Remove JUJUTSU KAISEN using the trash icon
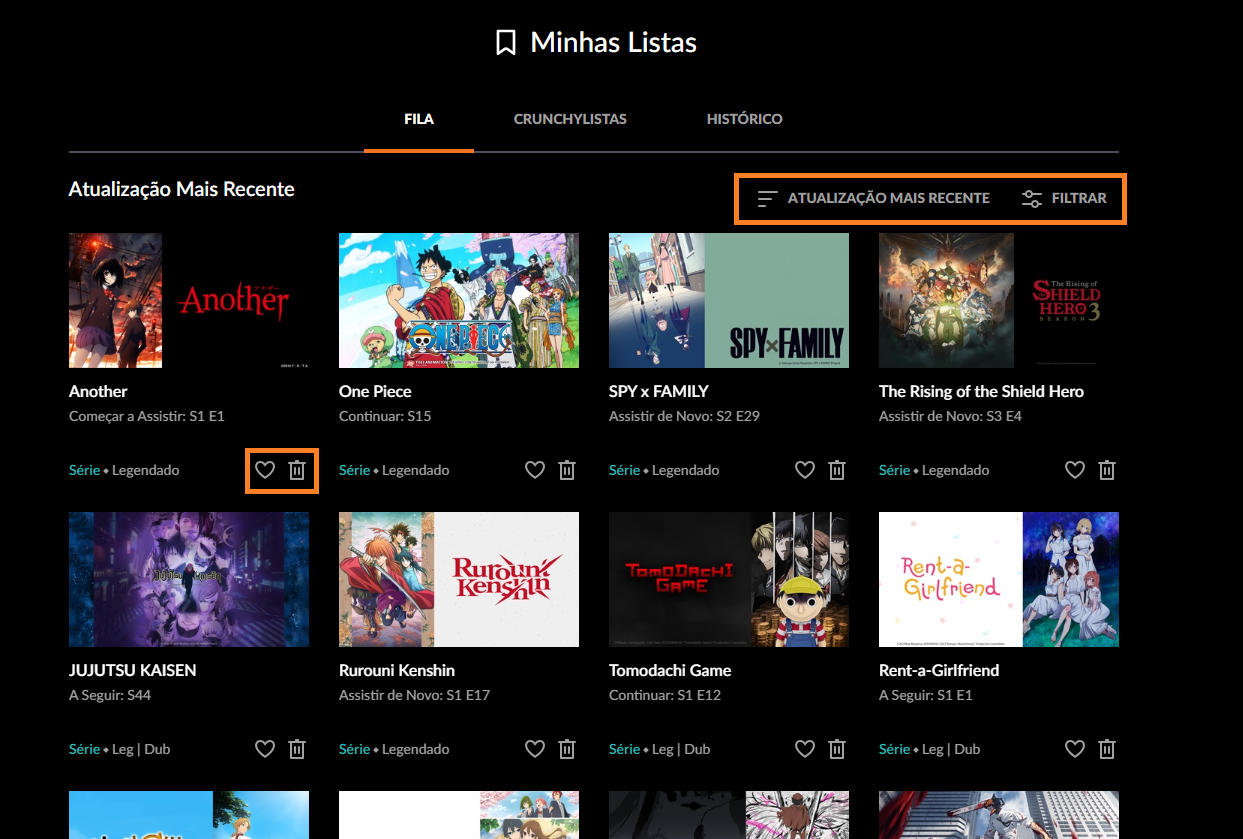This screenshot has height=839, width=1243. pyautogui.click(x=297, y=749)
